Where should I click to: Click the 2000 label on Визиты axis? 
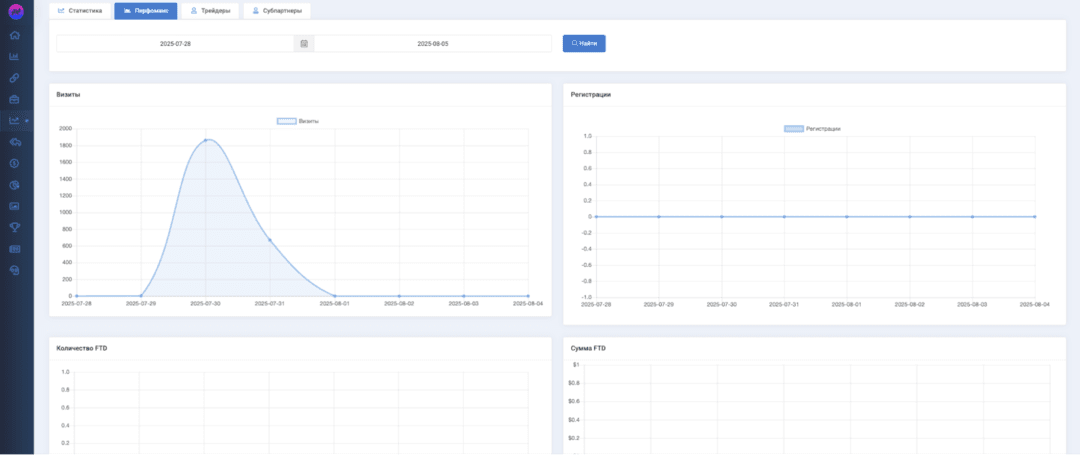pyautogui.click(x=65, y=129)
